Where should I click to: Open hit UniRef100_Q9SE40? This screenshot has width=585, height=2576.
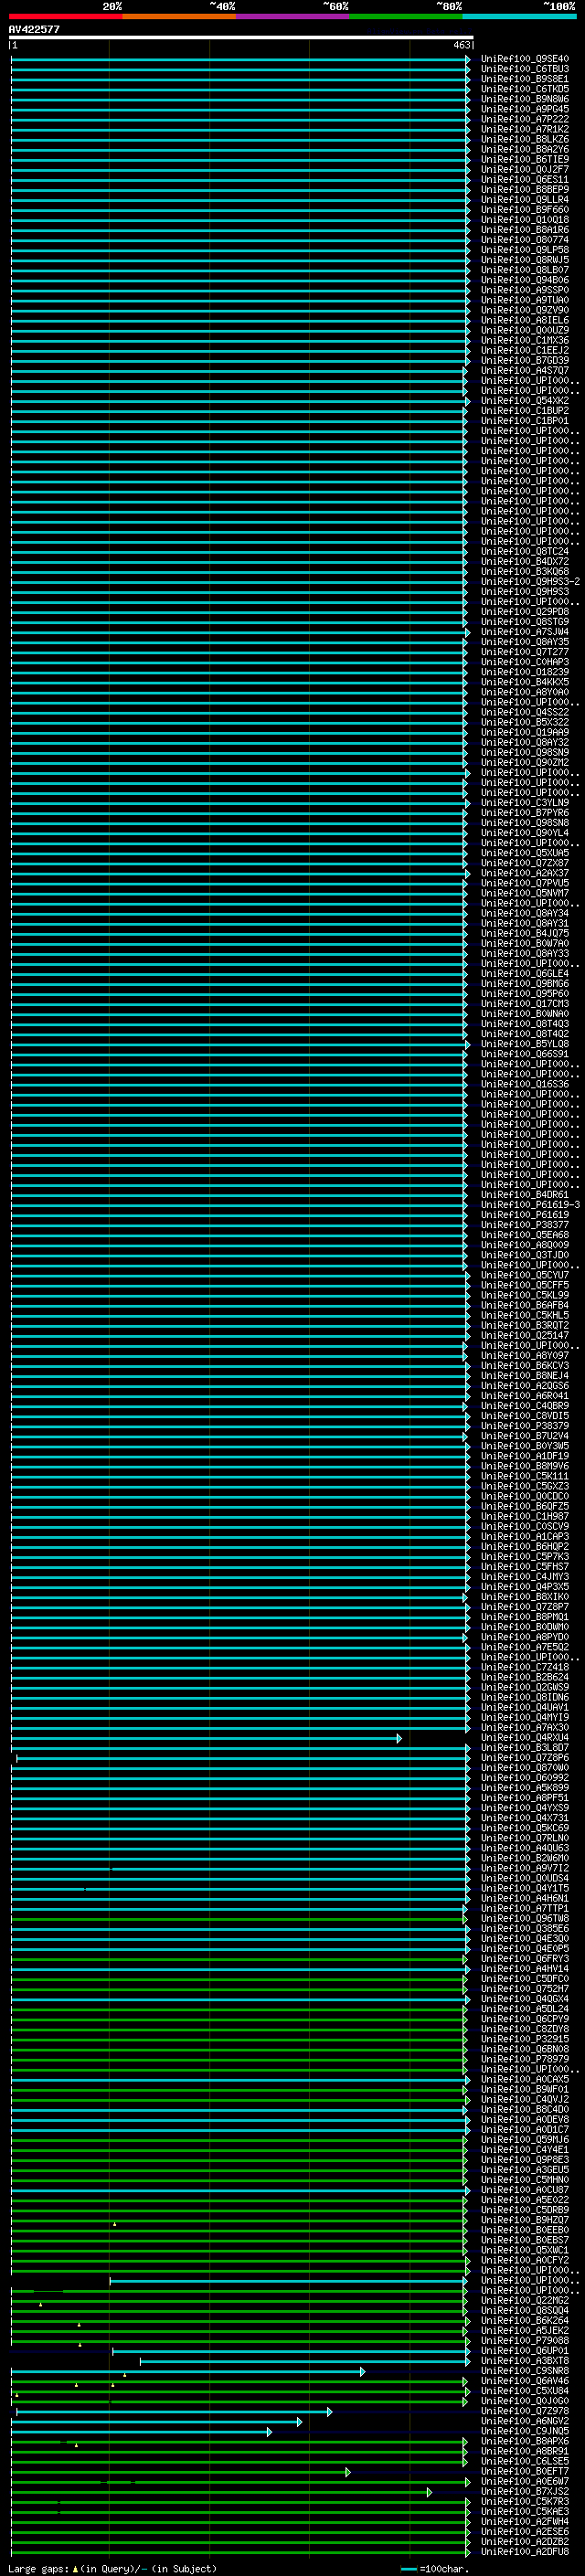click(x=524, y=59)
